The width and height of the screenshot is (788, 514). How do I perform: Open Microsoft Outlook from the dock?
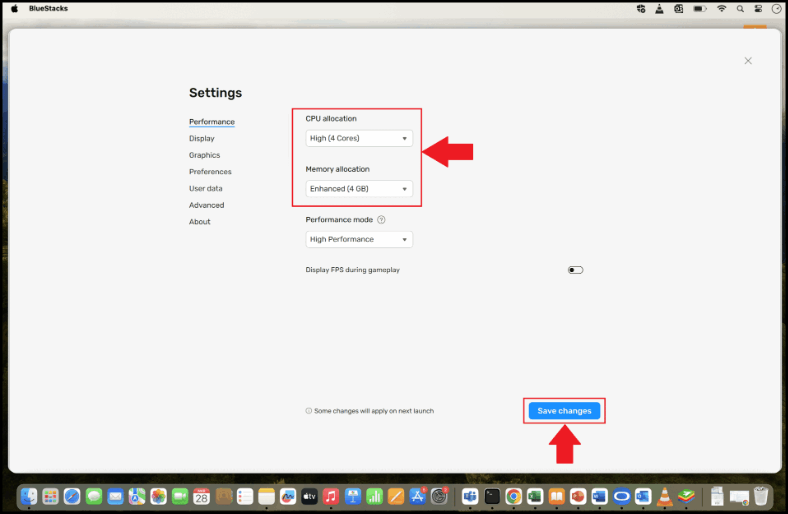coord(643,497)
